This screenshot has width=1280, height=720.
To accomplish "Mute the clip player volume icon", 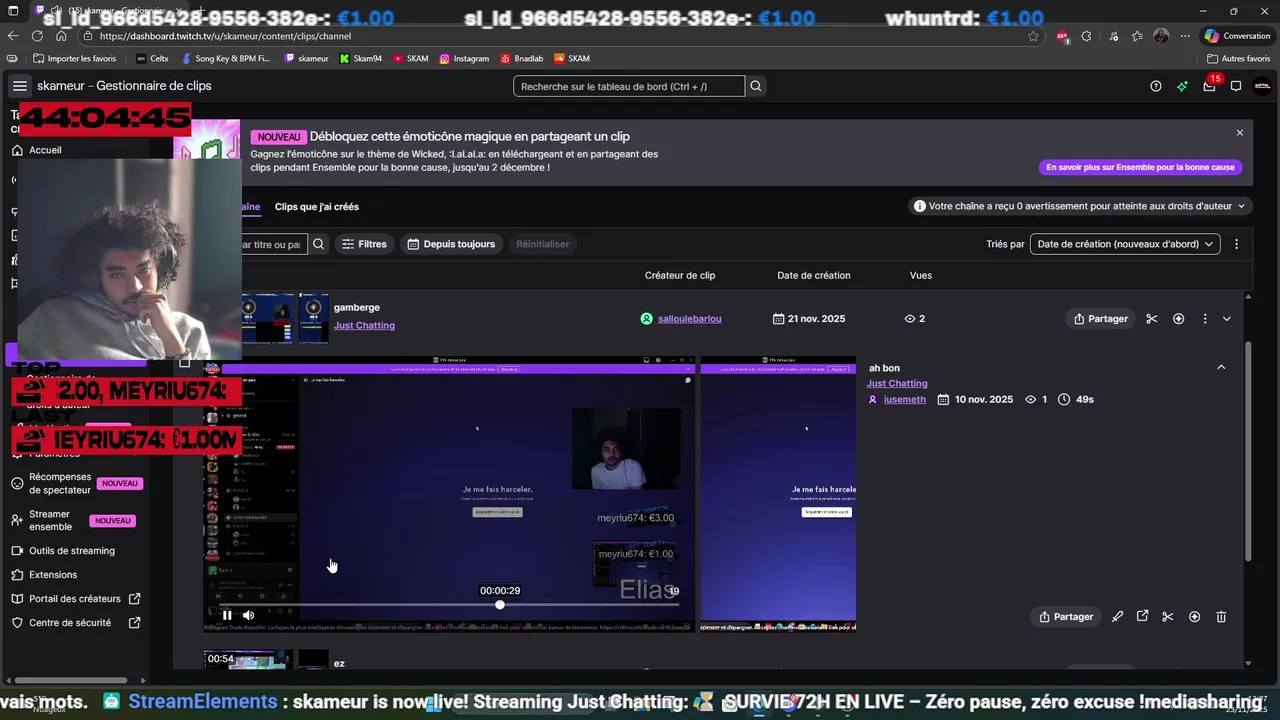I will (x=249, y=615).
